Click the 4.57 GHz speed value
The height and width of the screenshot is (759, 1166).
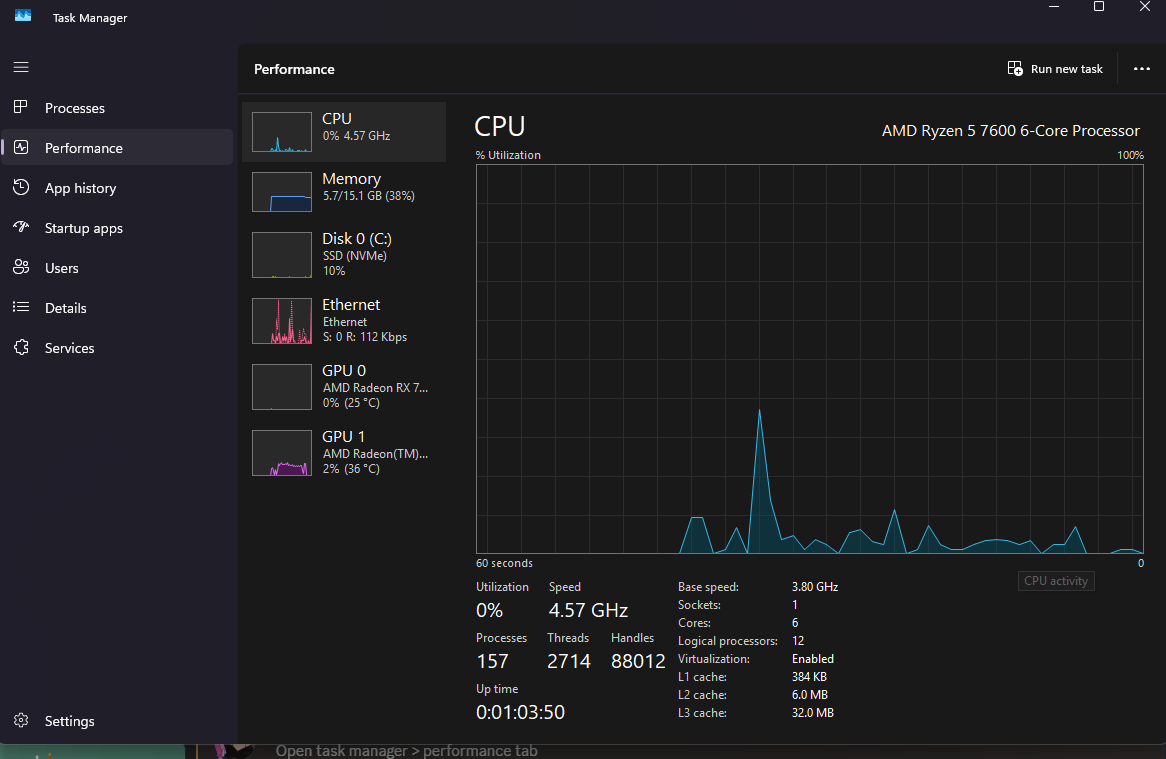(588, 610)
